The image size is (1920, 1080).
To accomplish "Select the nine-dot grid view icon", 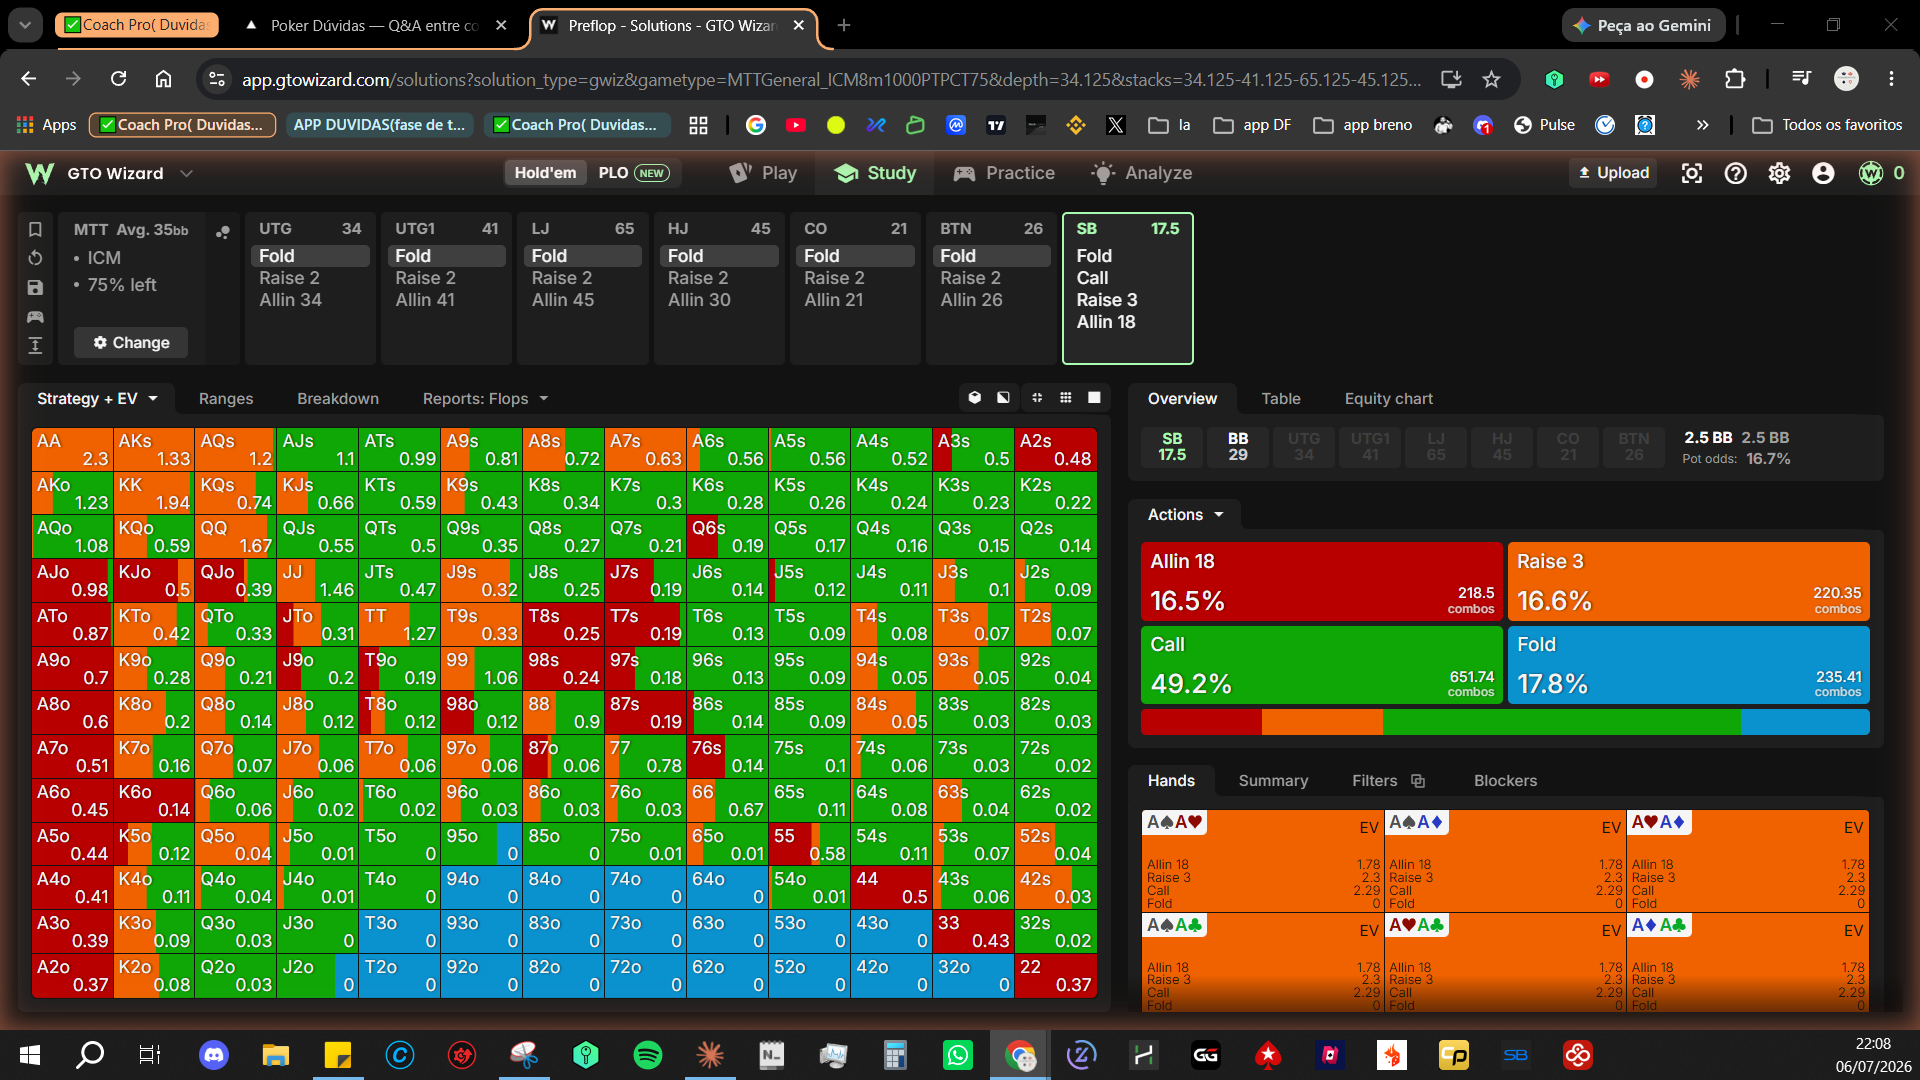I will tap(1066, 398).
